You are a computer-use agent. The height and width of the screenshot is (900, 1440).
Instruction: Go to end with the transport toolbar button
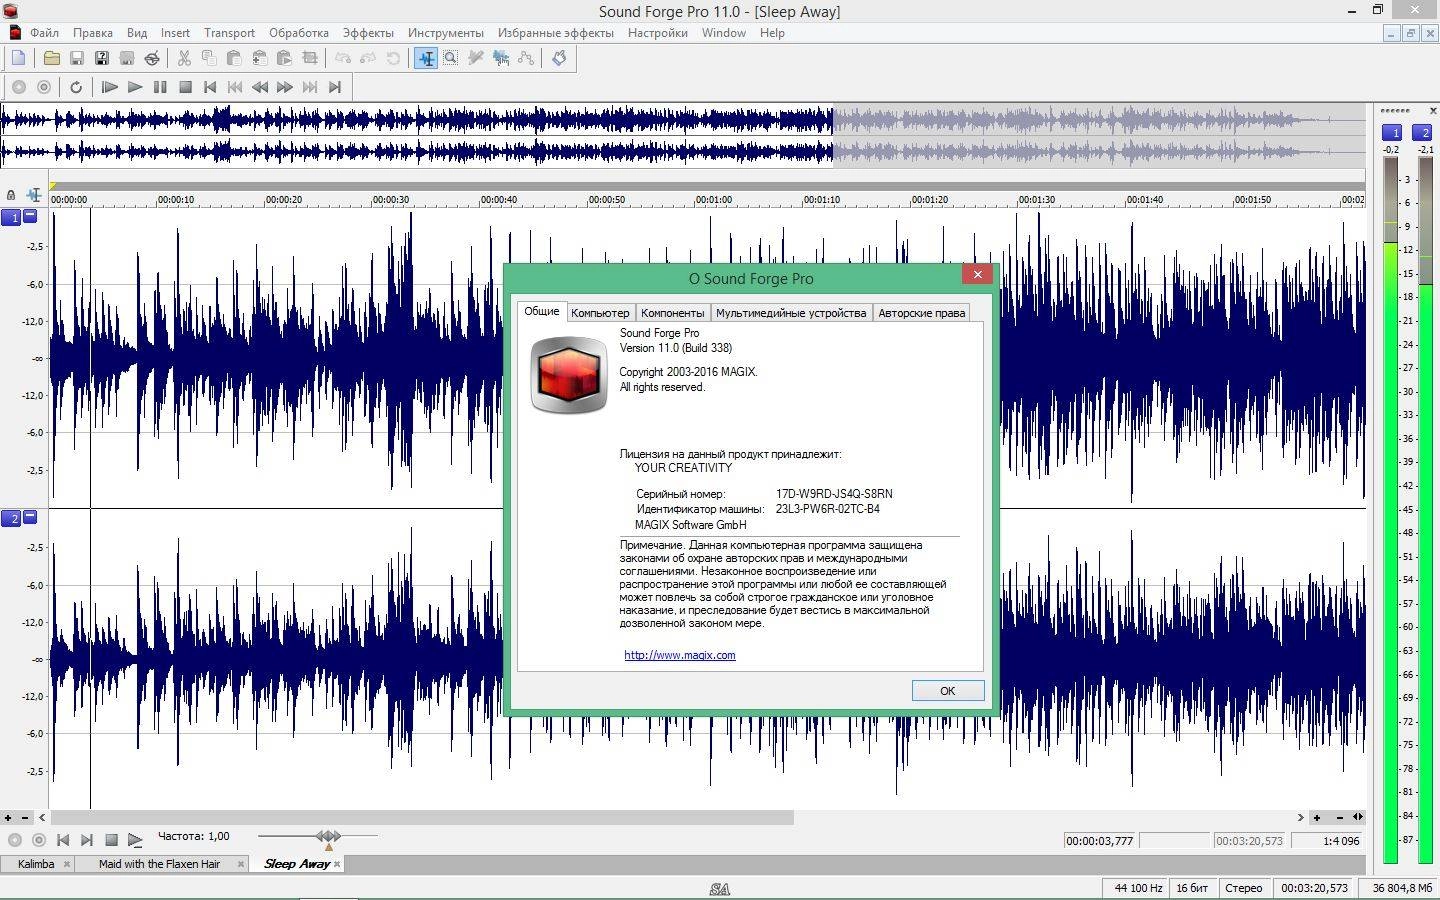pyautogui.click(x=335, y=87)
